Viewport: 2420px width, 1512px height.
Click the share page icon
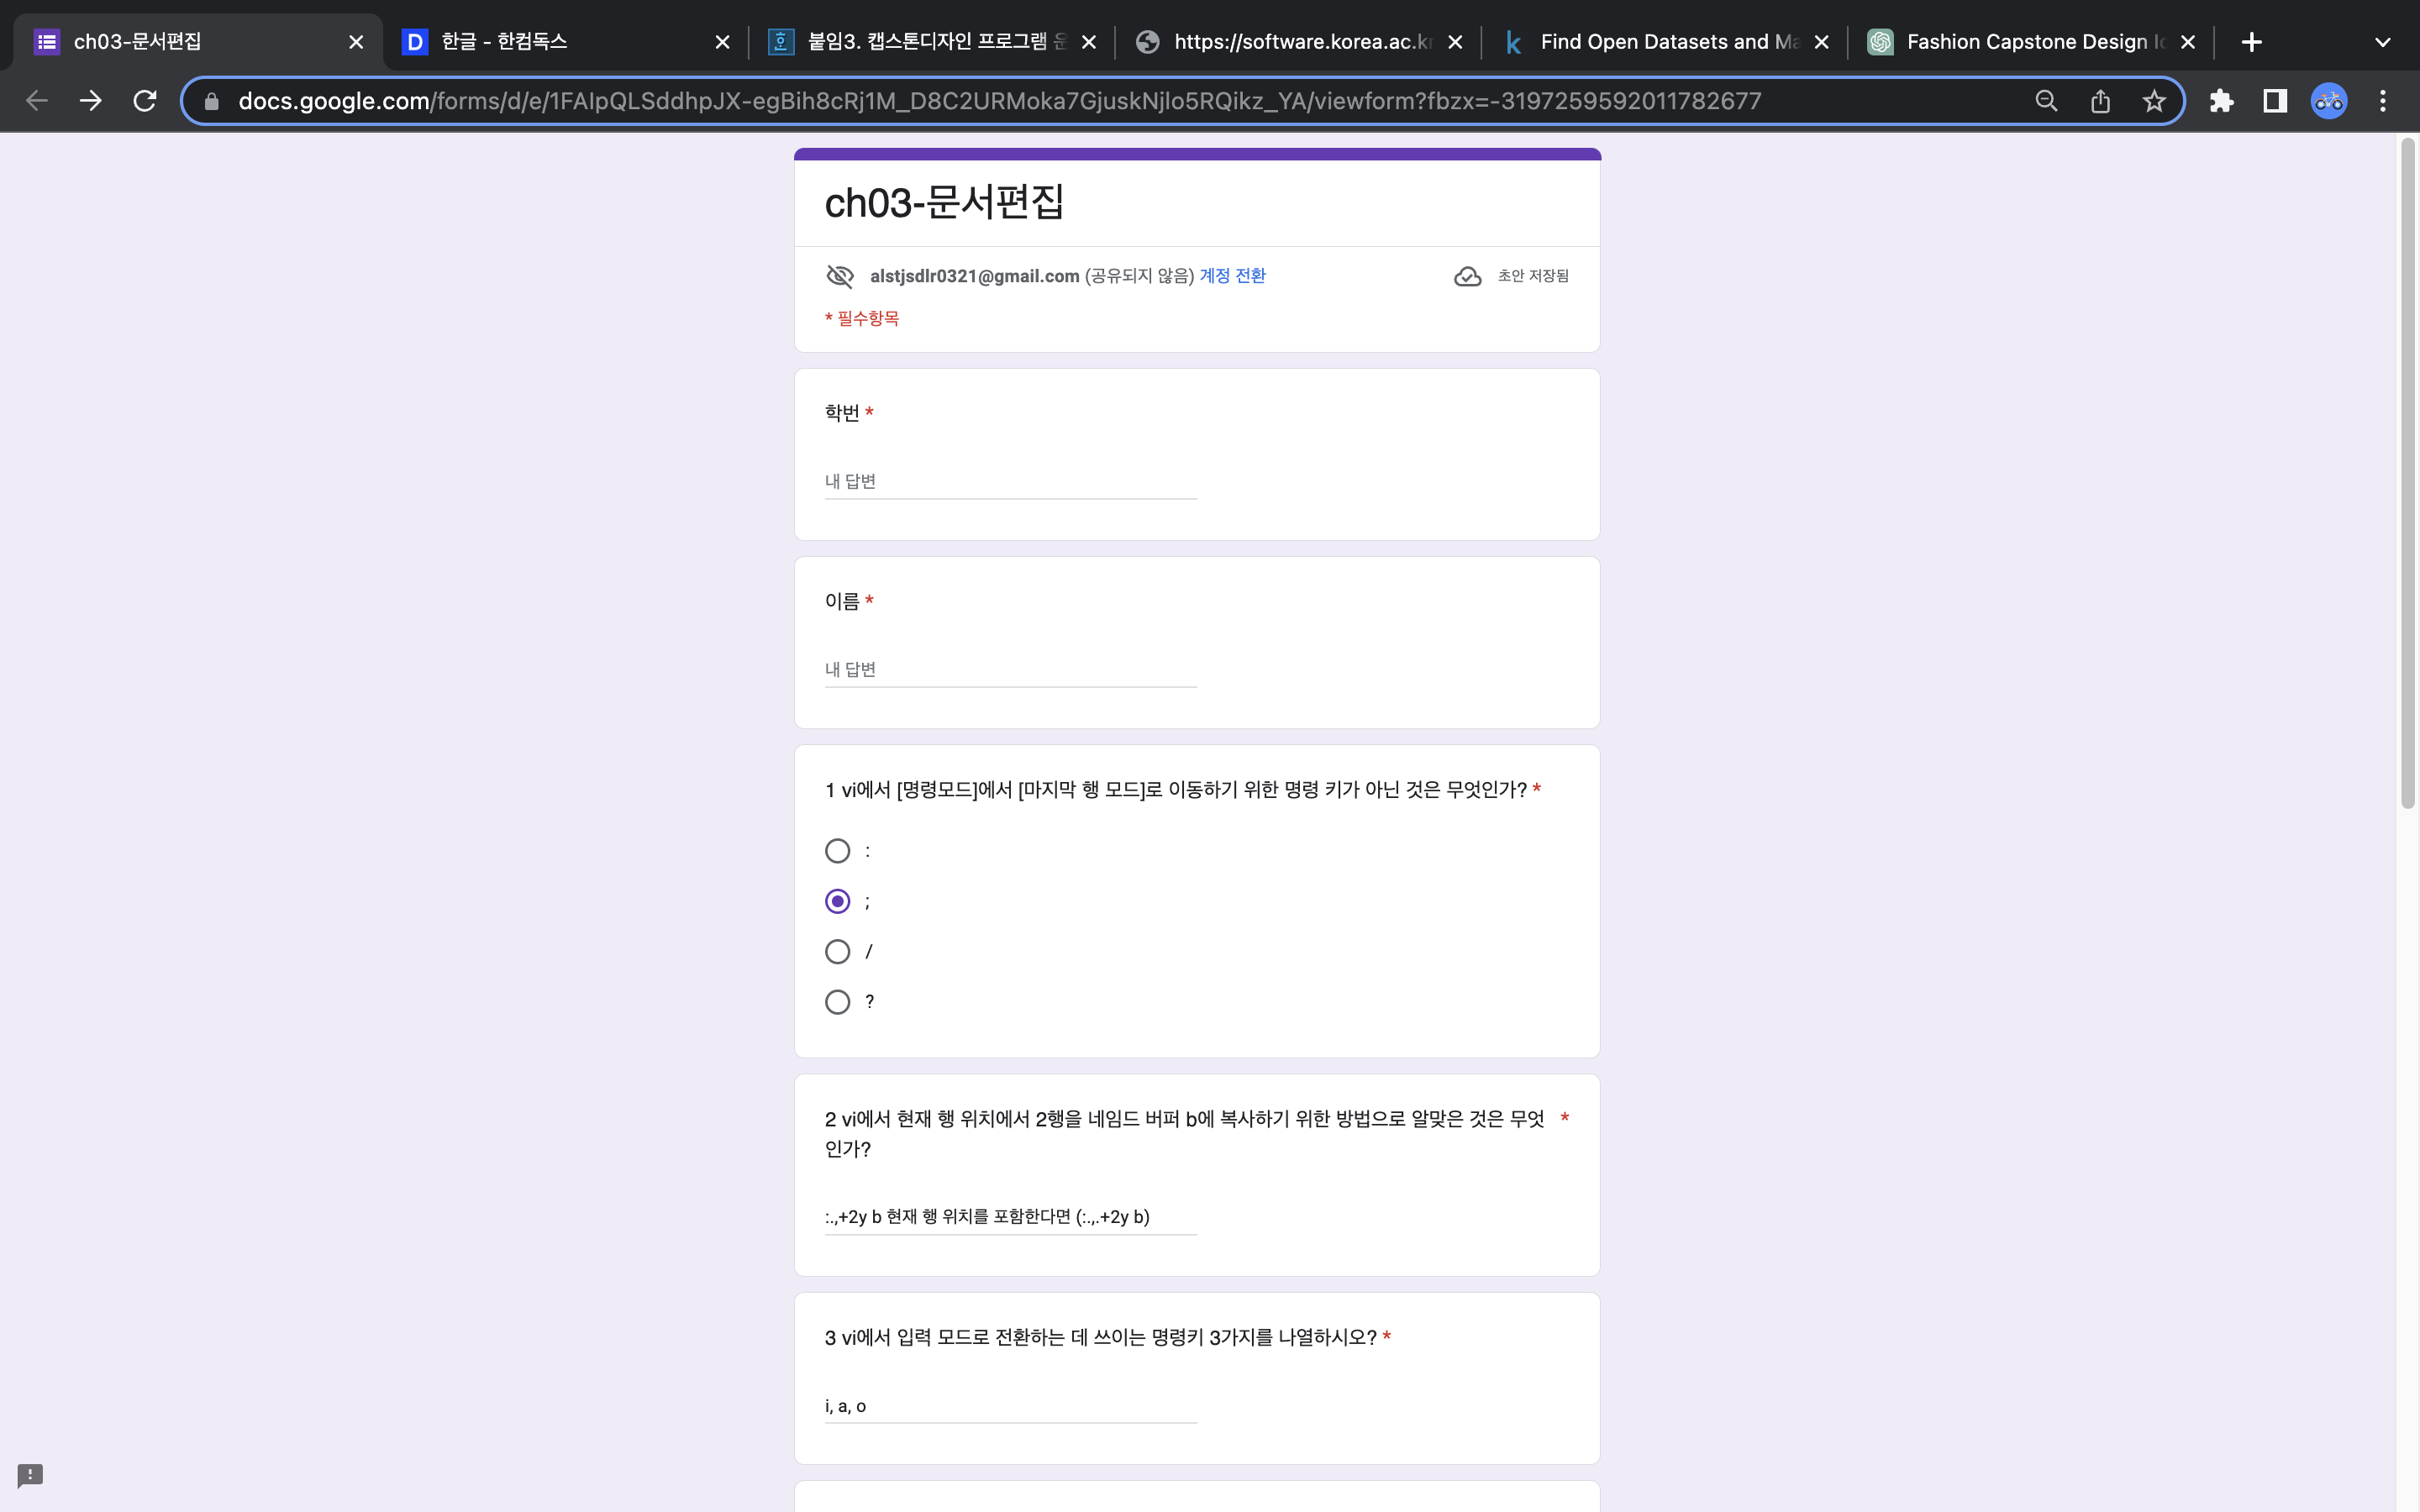coord(2100,101)
